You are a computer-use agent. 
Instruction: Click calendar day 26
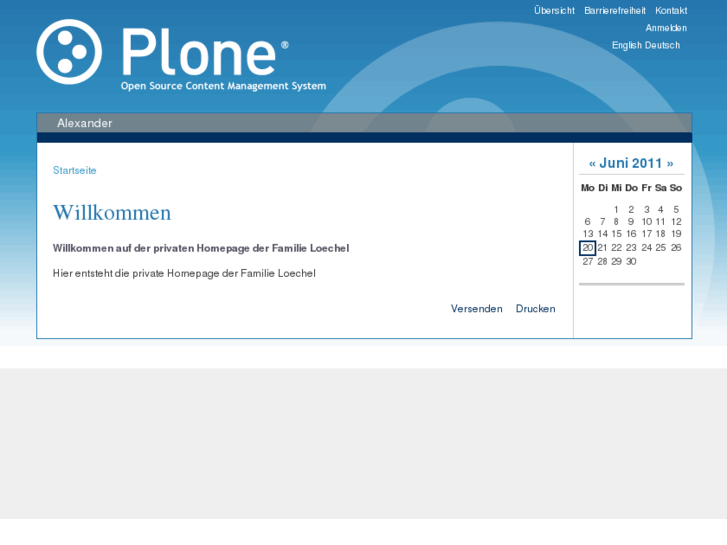676,248
